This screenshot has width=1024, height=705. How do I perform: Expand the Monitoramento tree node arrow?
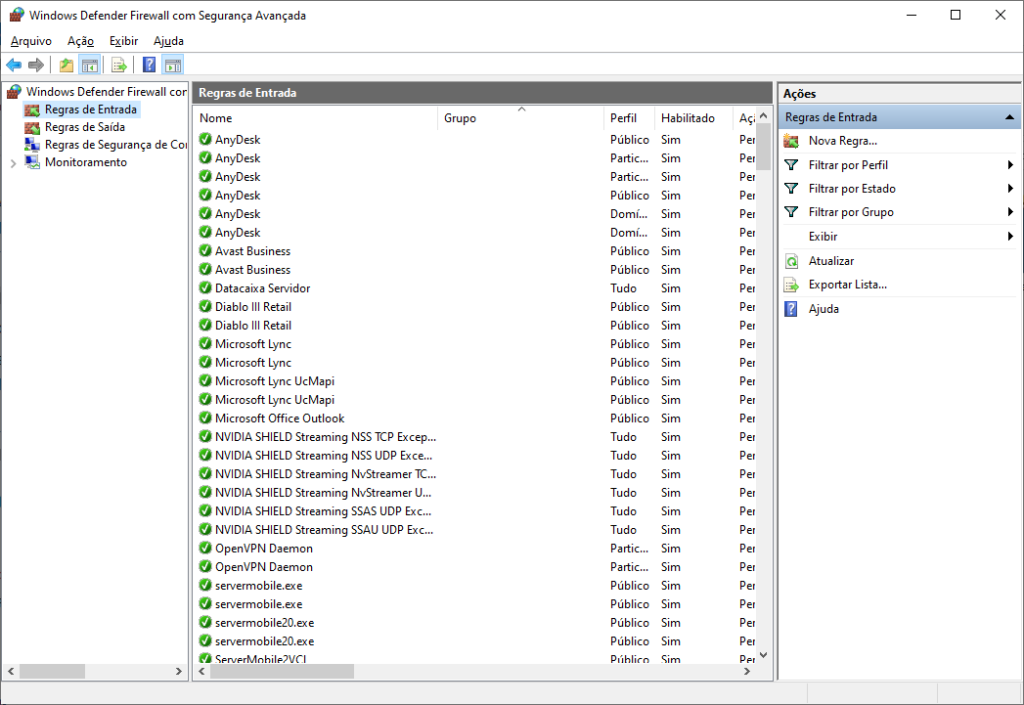13,163
